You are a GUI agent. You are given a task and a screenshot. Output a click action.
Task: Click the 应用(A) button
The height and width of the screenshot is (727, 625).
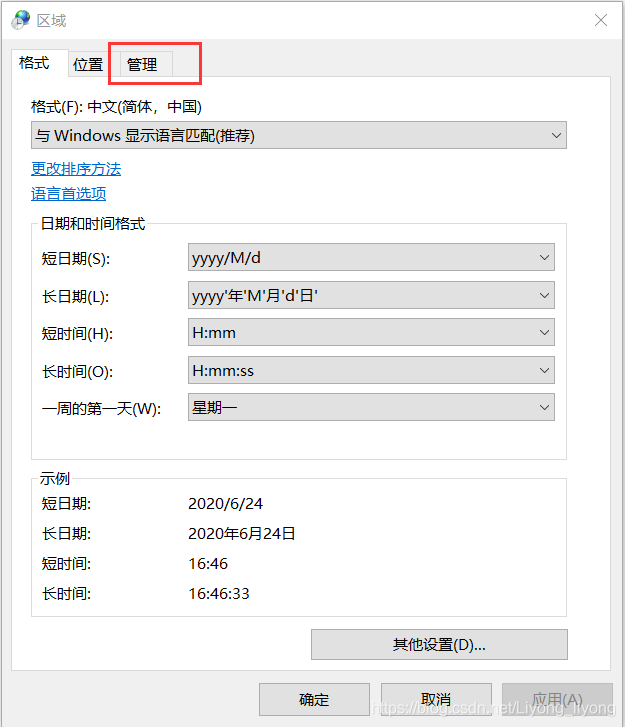tap(557, 699)
